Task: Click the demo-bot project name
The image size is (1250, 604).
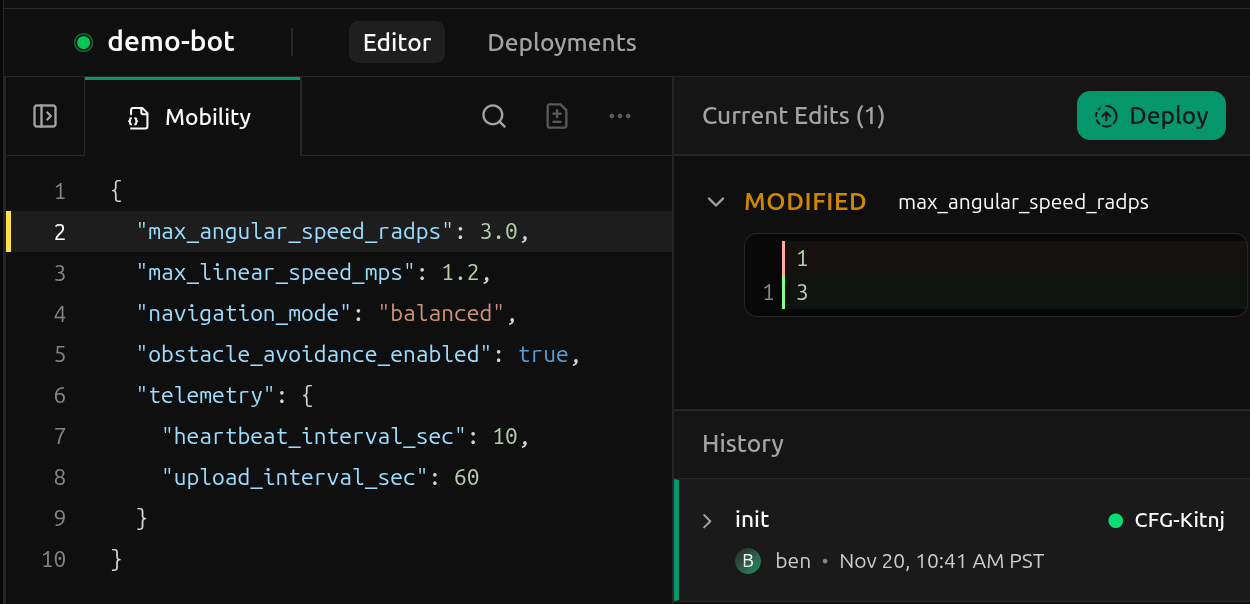Action: (171, 42)
